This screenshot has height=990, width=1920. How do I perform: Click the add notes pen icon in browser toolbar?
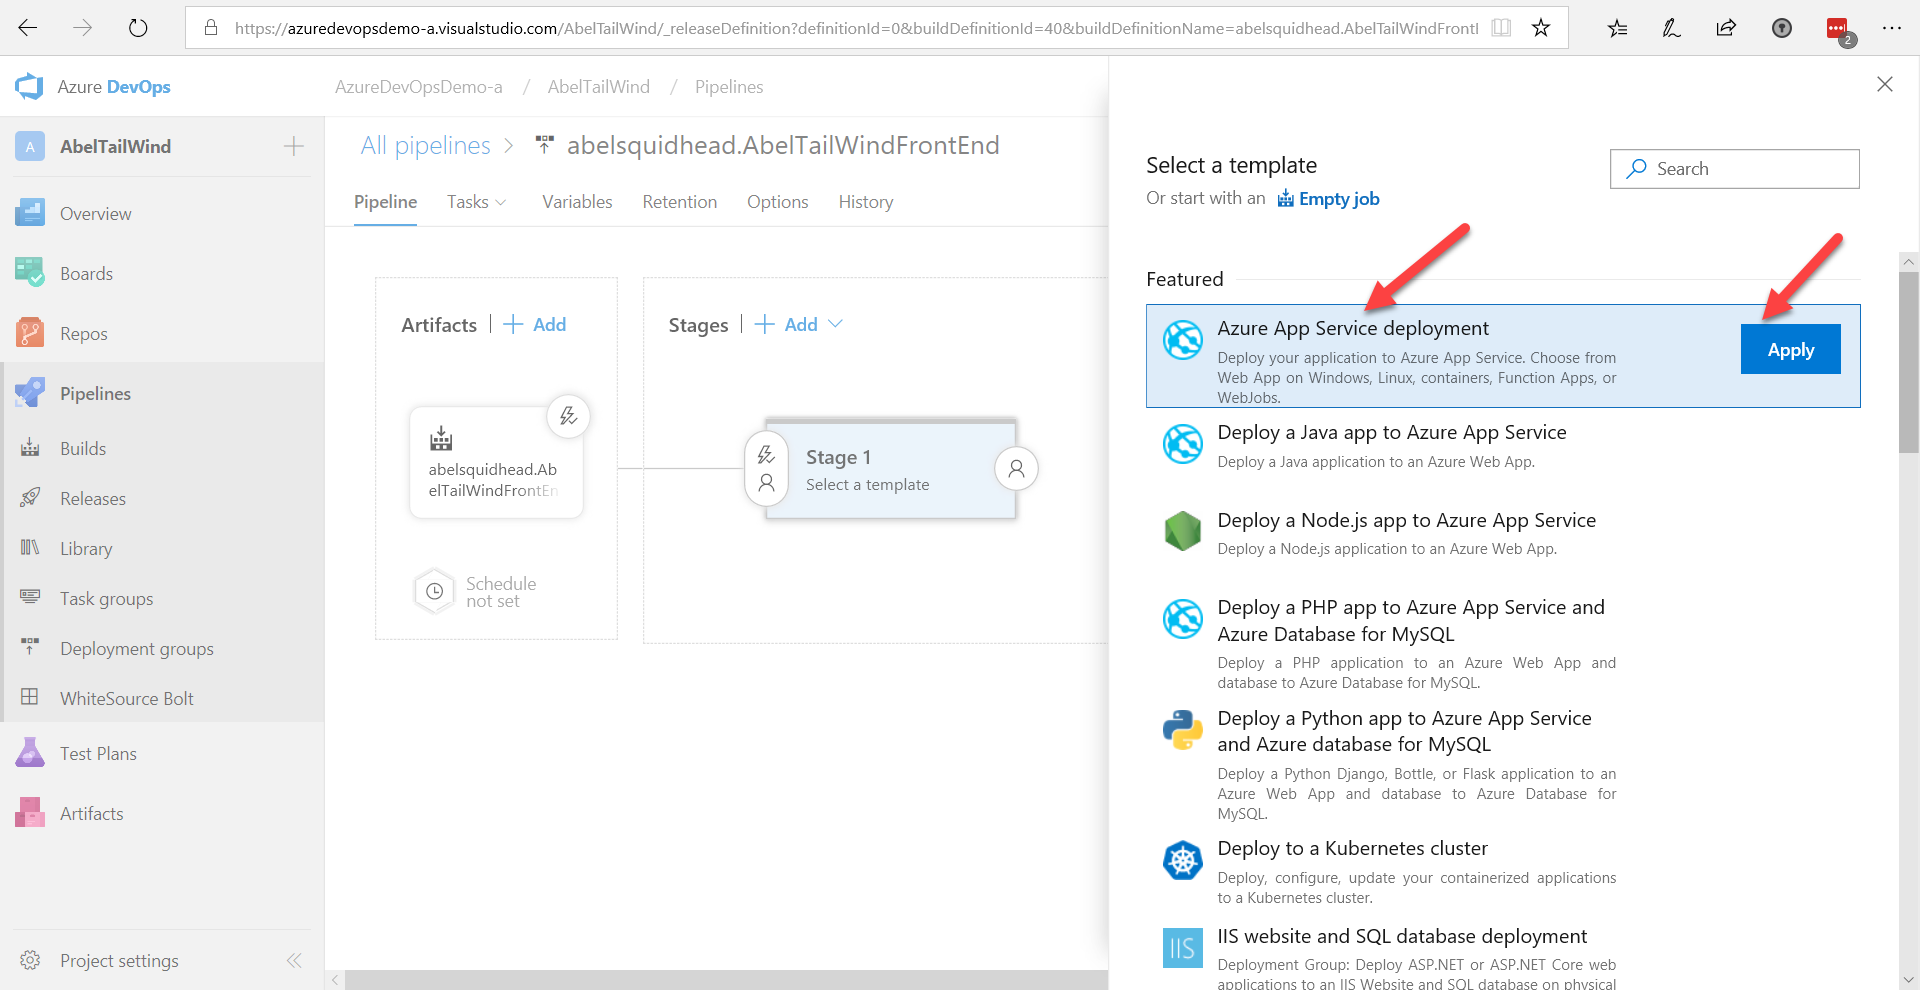pos(1671,28)
